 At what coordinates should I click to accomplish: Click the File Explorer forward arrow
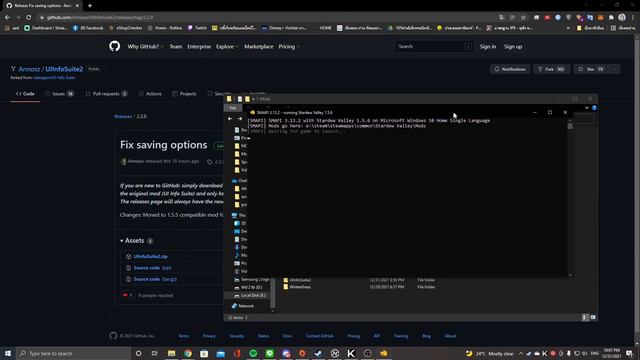tap(240, 119)
